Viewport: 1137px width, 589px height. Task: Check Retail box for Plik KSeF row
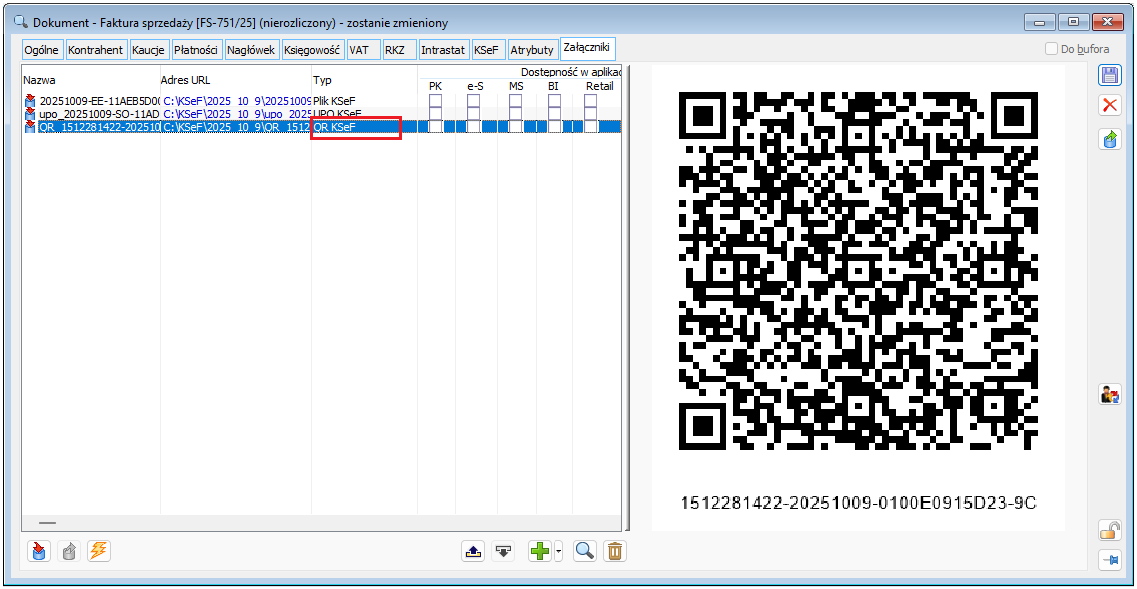pyautogui.click(x=590, y=101)
